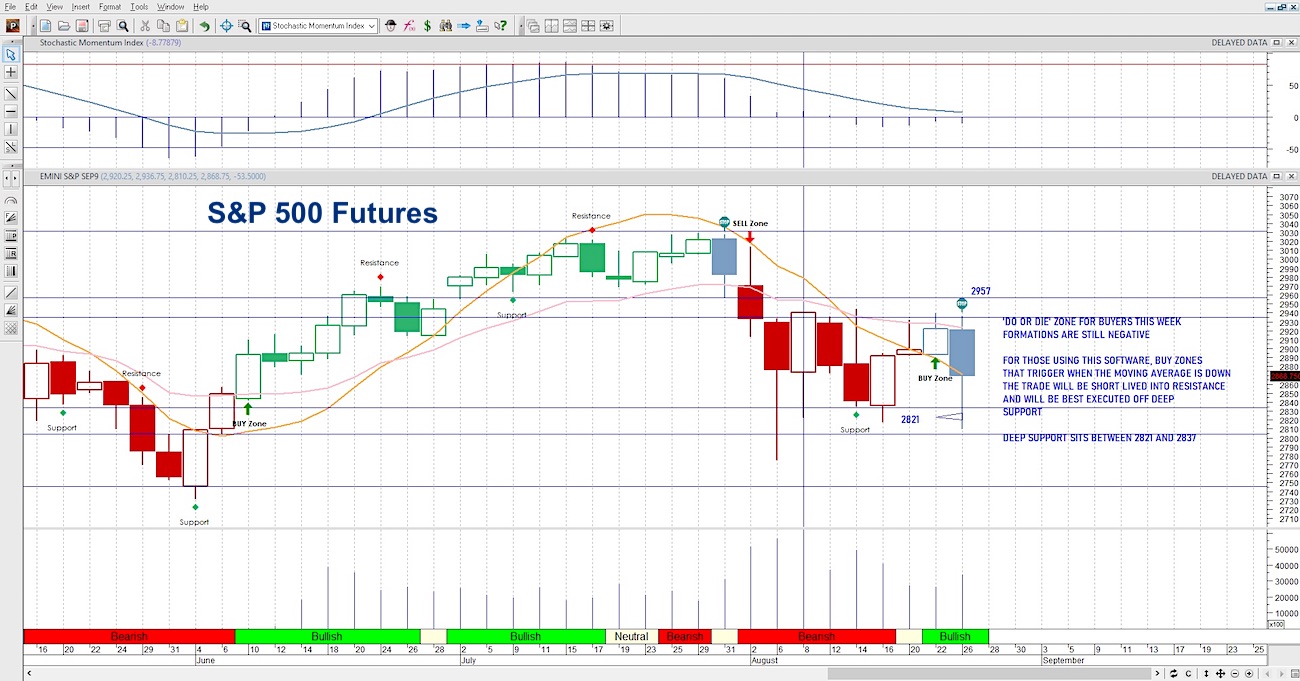
Task: Maximize the Stochastic Momentum Index pane
Action: click(x=1277, y=43)
